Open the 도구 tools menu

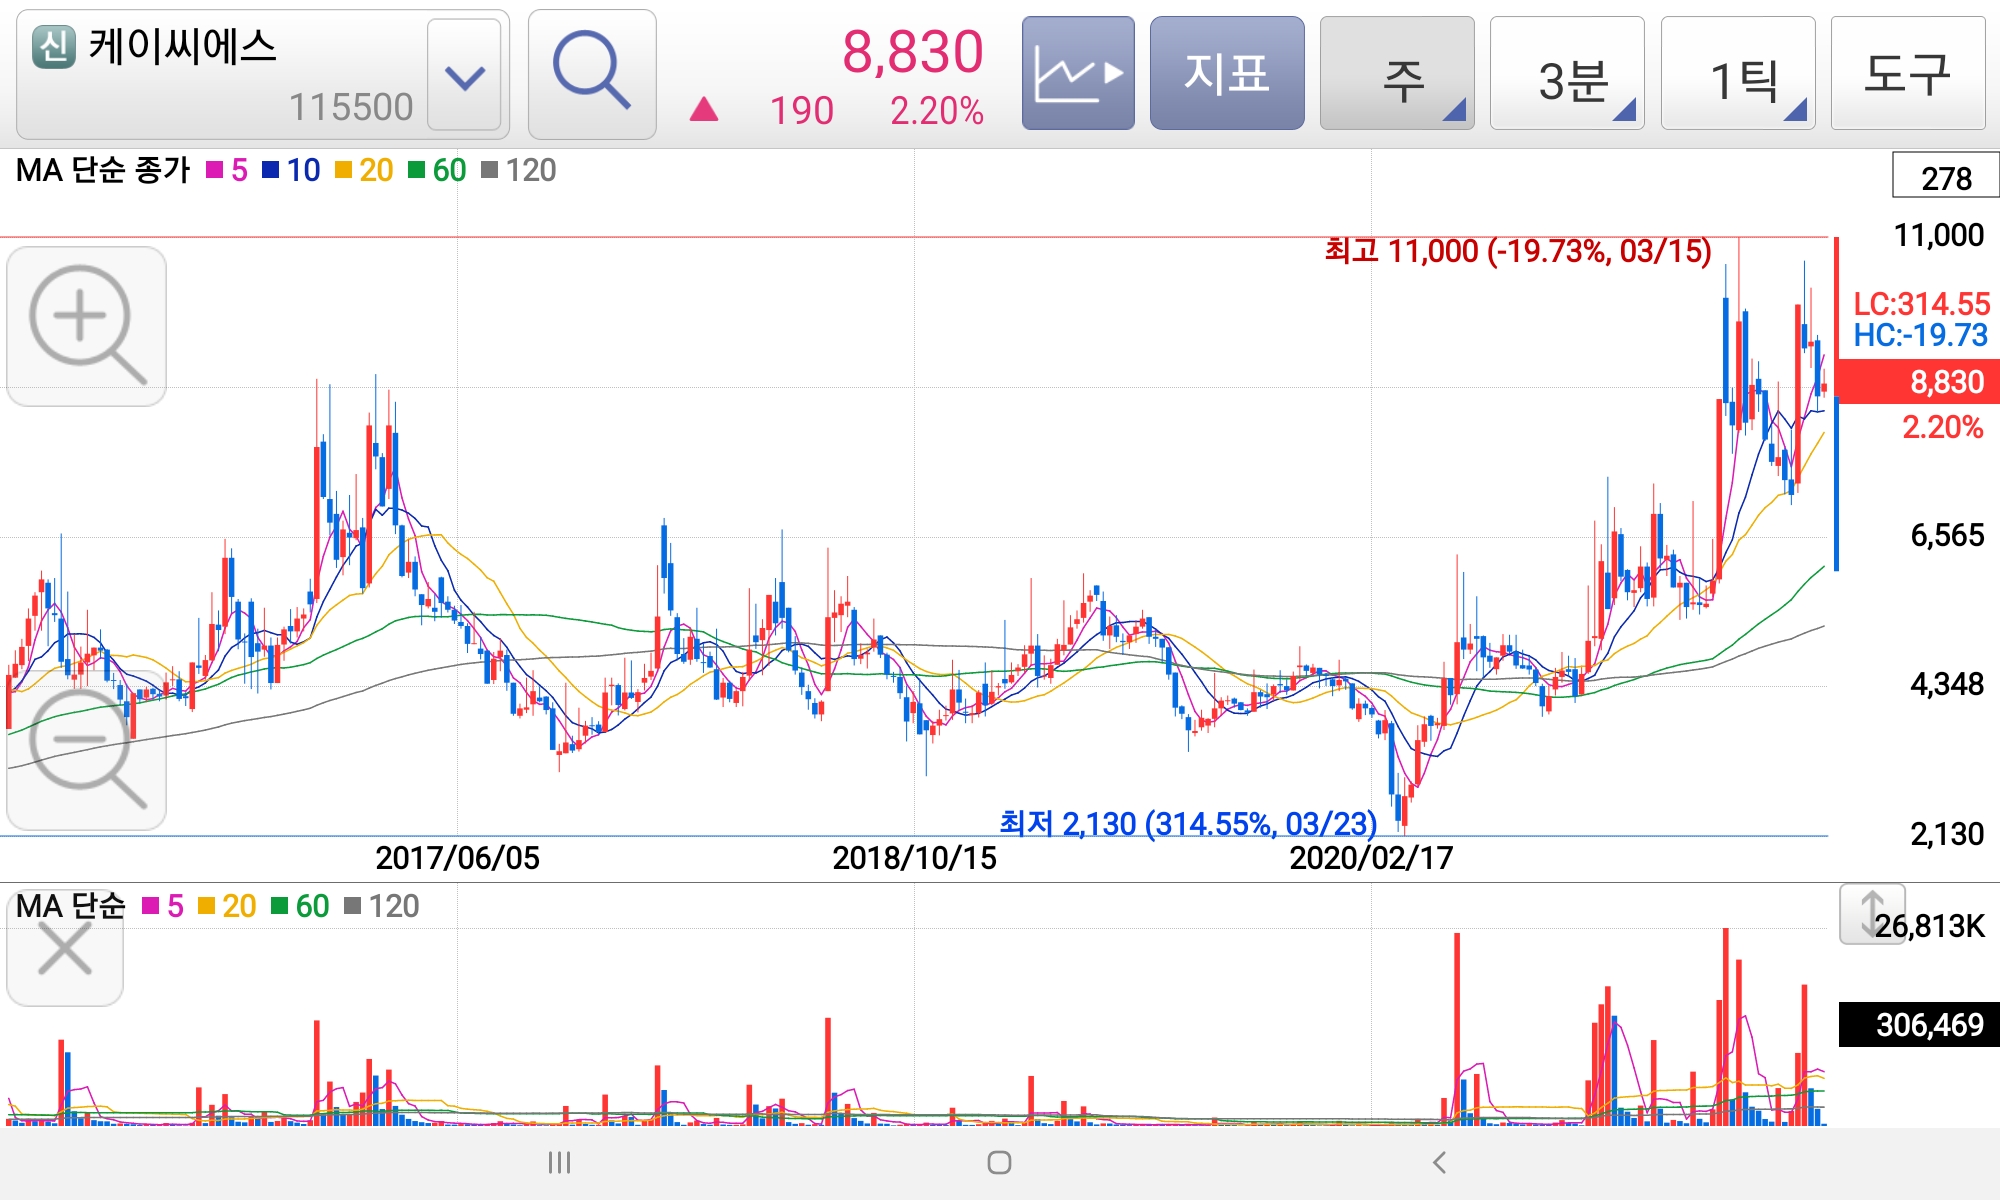coord(1907,73)
